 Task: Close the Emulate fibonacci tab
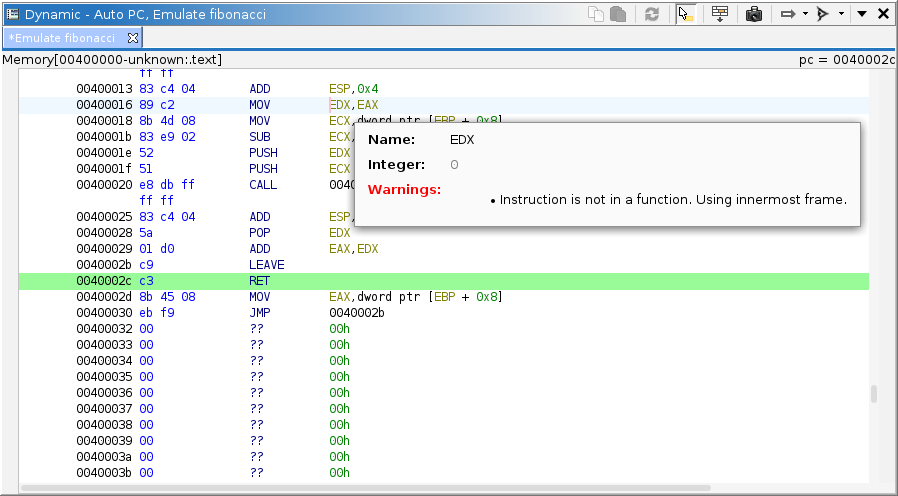point(132,38)
